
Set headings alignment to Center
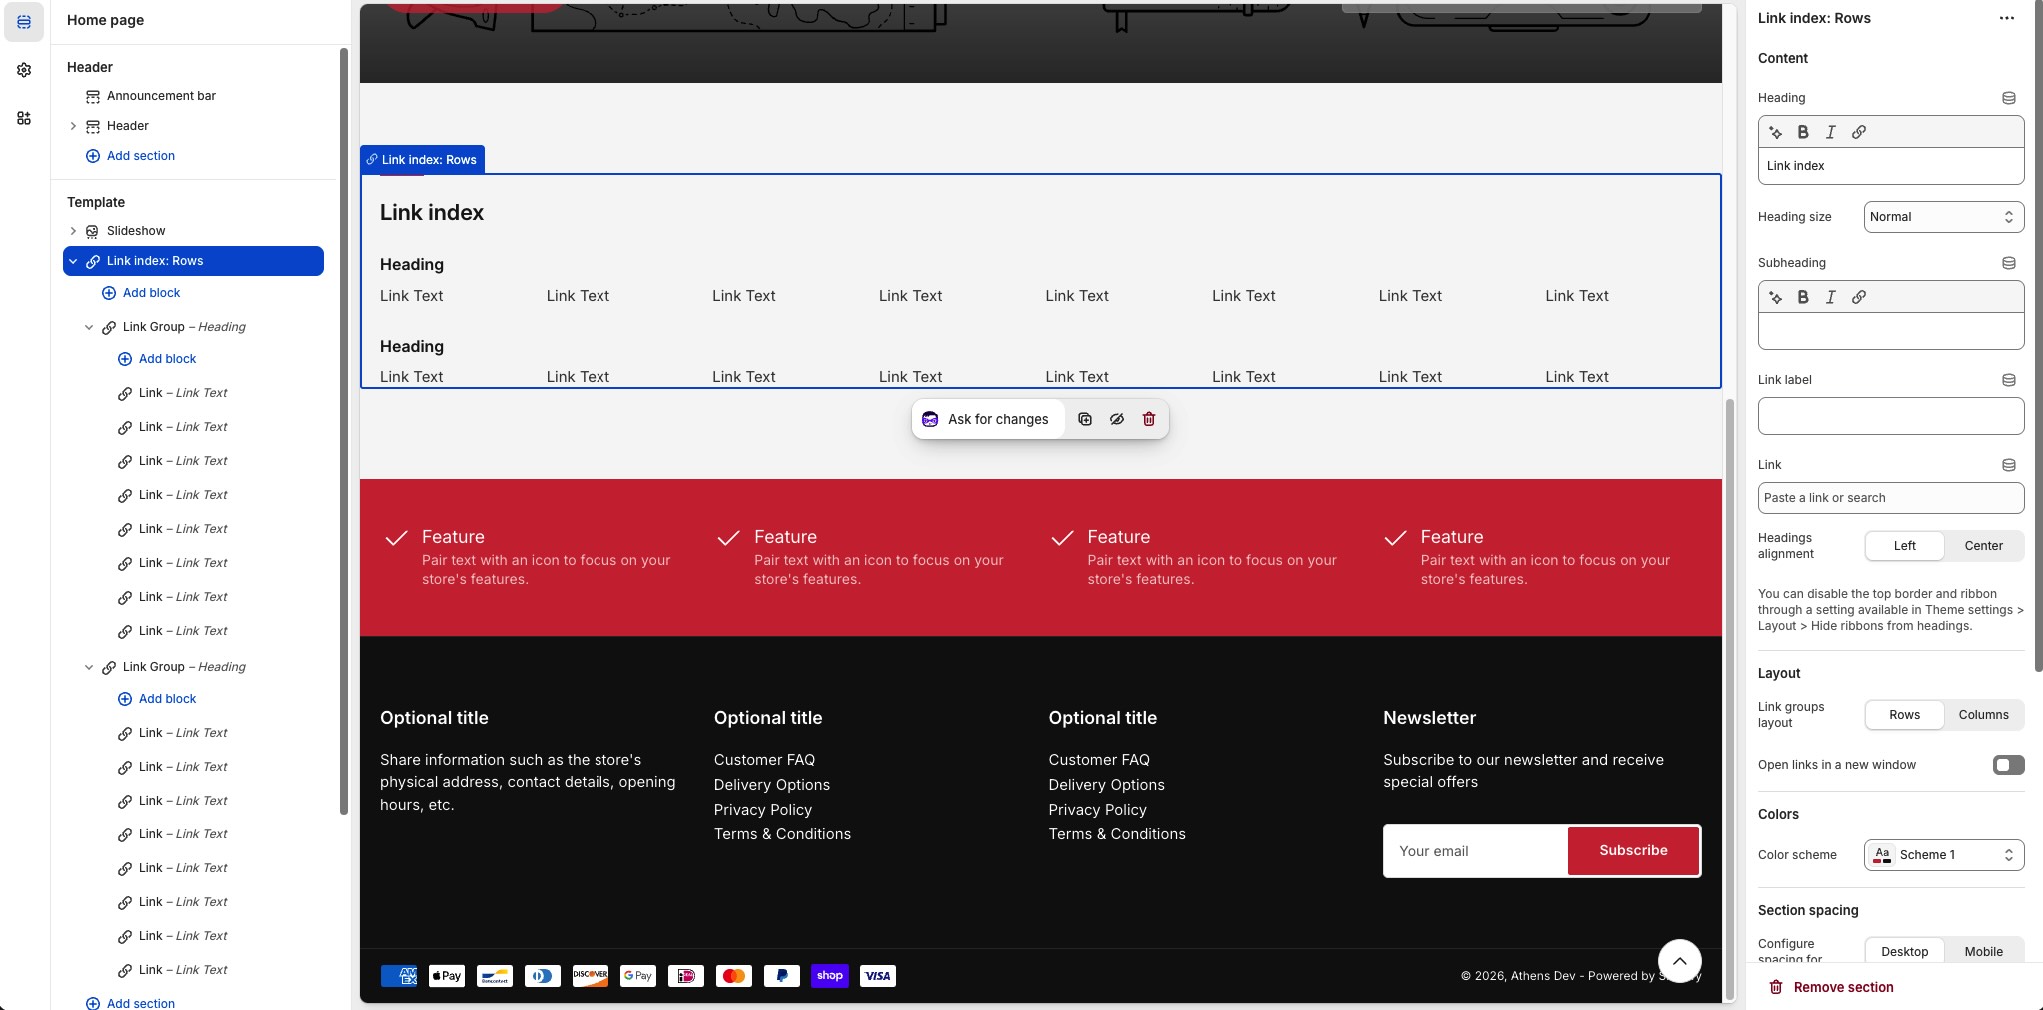(1983, 546)
